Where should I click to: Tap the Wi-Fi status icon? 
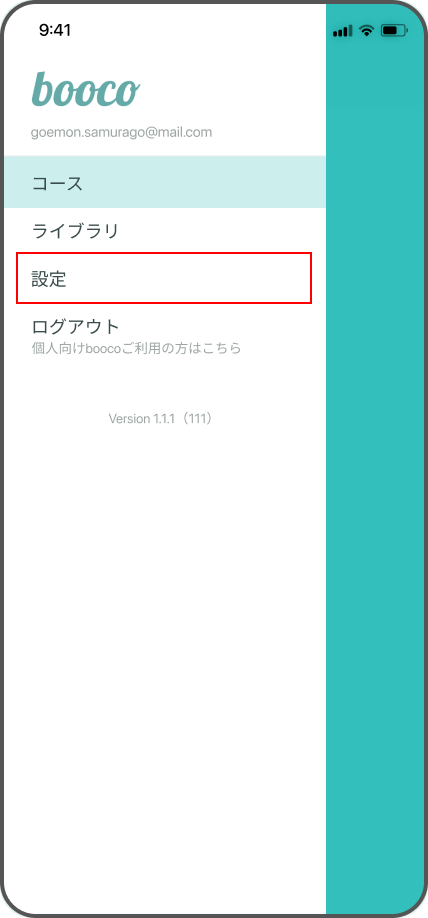click(x=367, y=30)
